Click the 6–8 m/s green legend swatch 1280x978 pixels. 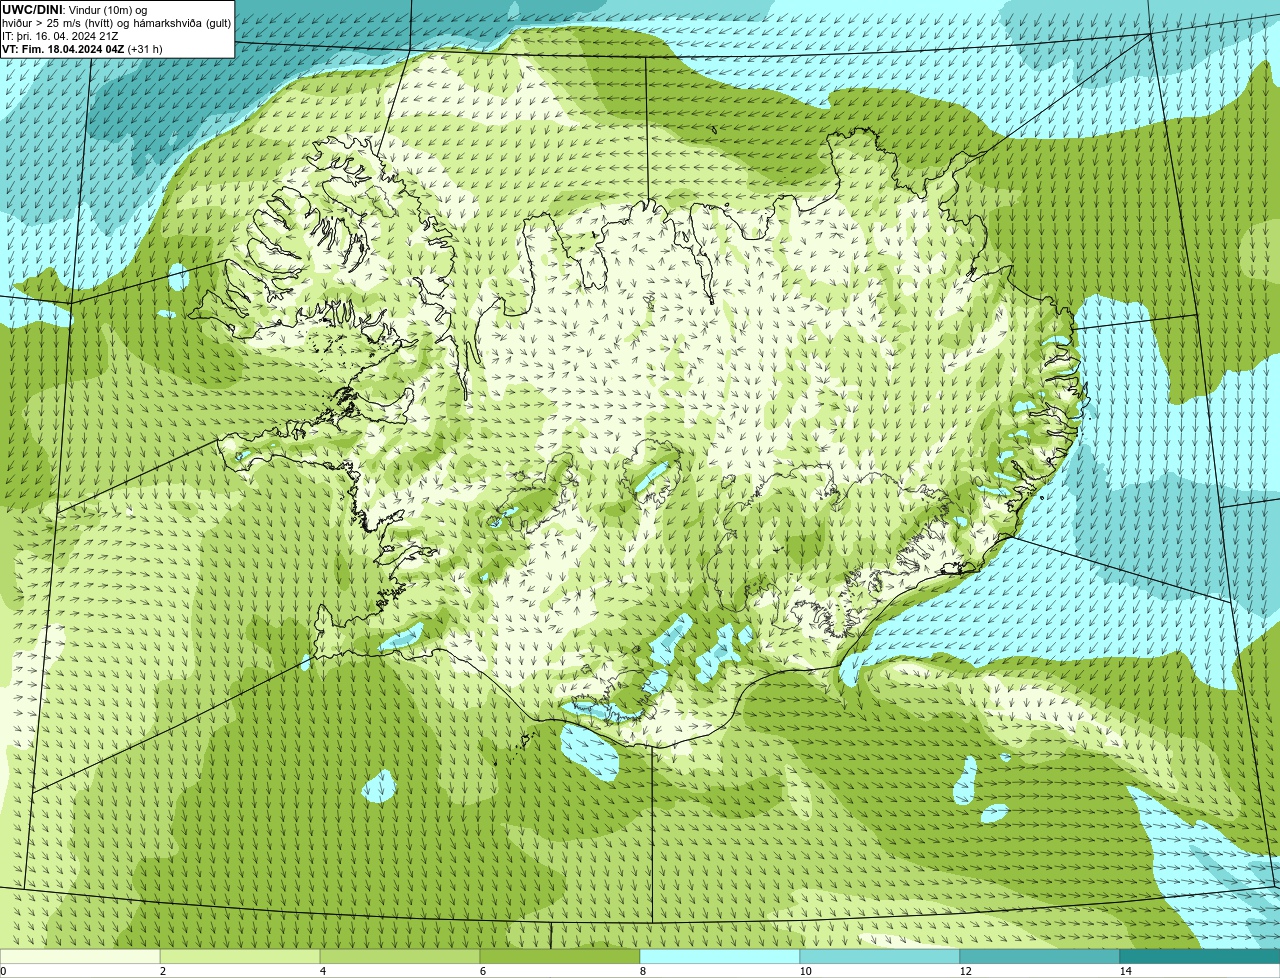coord(560,956)
